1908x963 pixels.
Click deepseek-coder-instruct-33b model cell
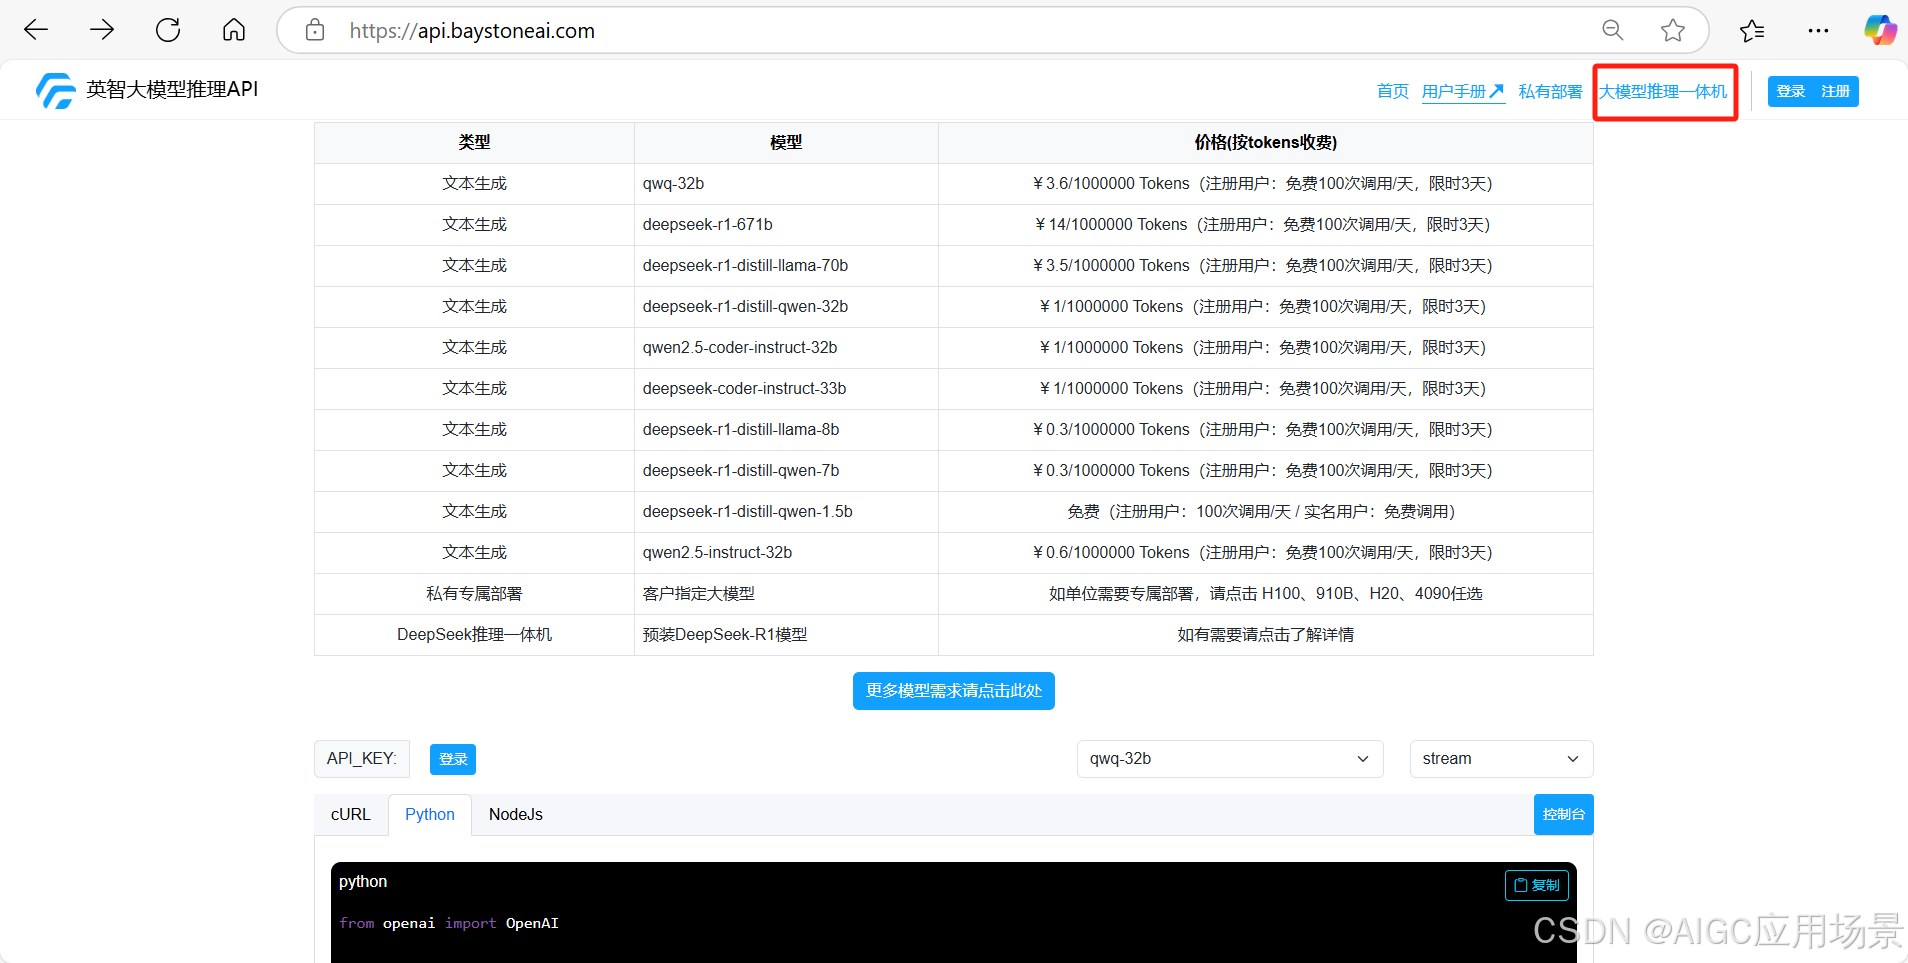(x=786, y=389)
